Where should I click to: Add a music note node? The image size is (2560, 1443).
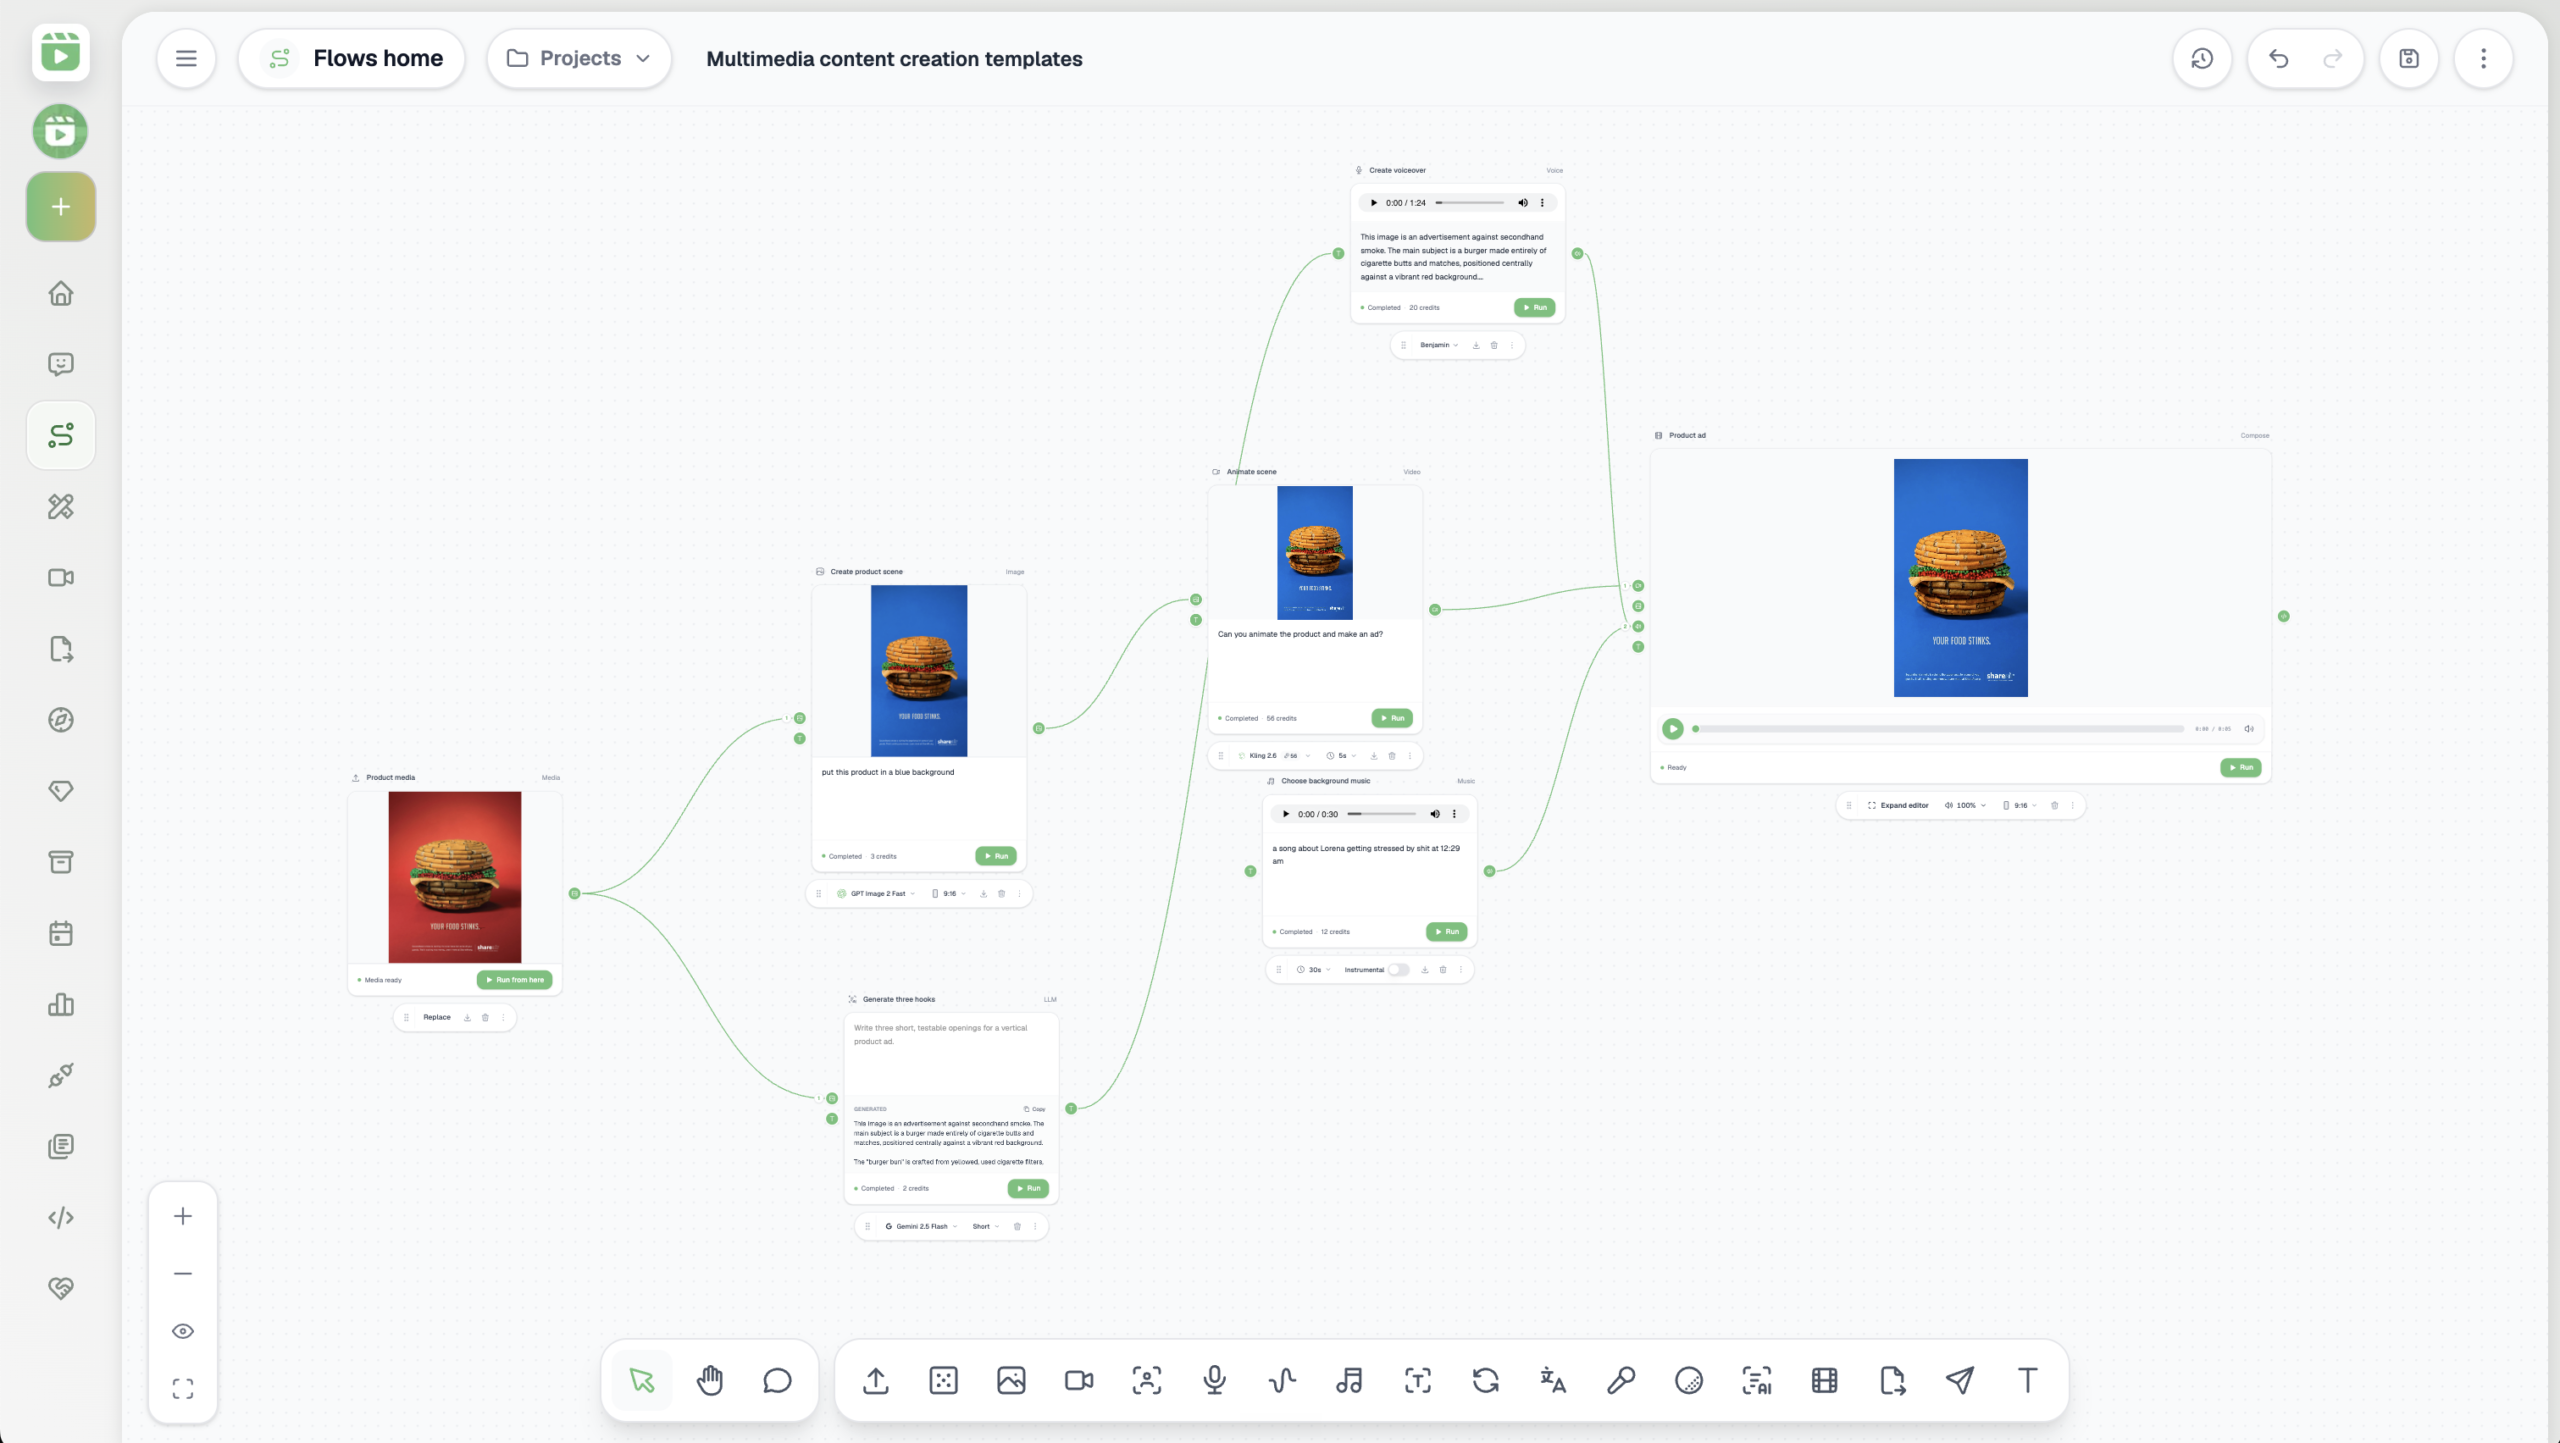click(x=1349, y=1381)
